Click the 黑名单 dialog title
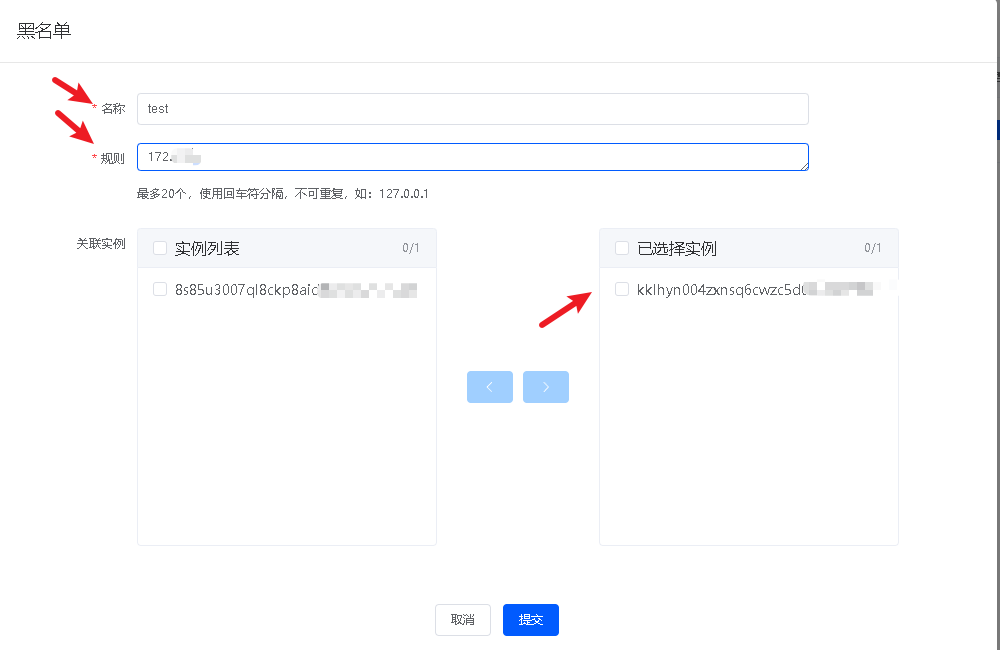 coord(44,31)
